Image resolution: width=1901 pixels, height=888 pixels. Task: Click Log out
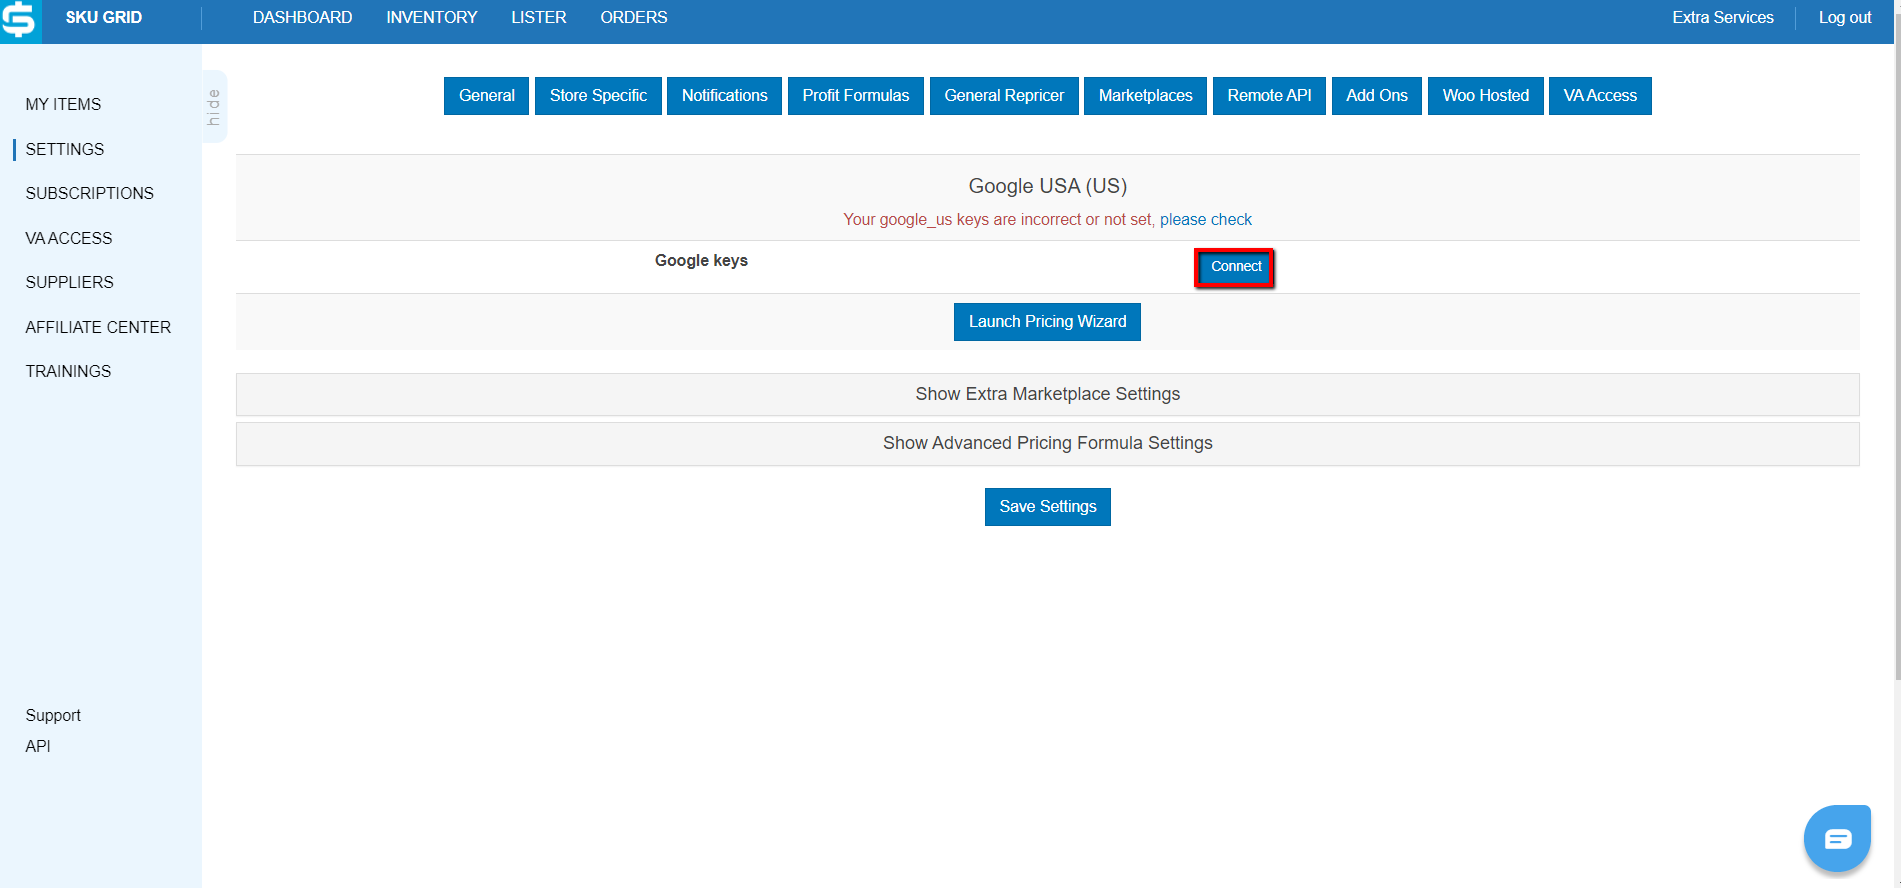click(1845, 18)
